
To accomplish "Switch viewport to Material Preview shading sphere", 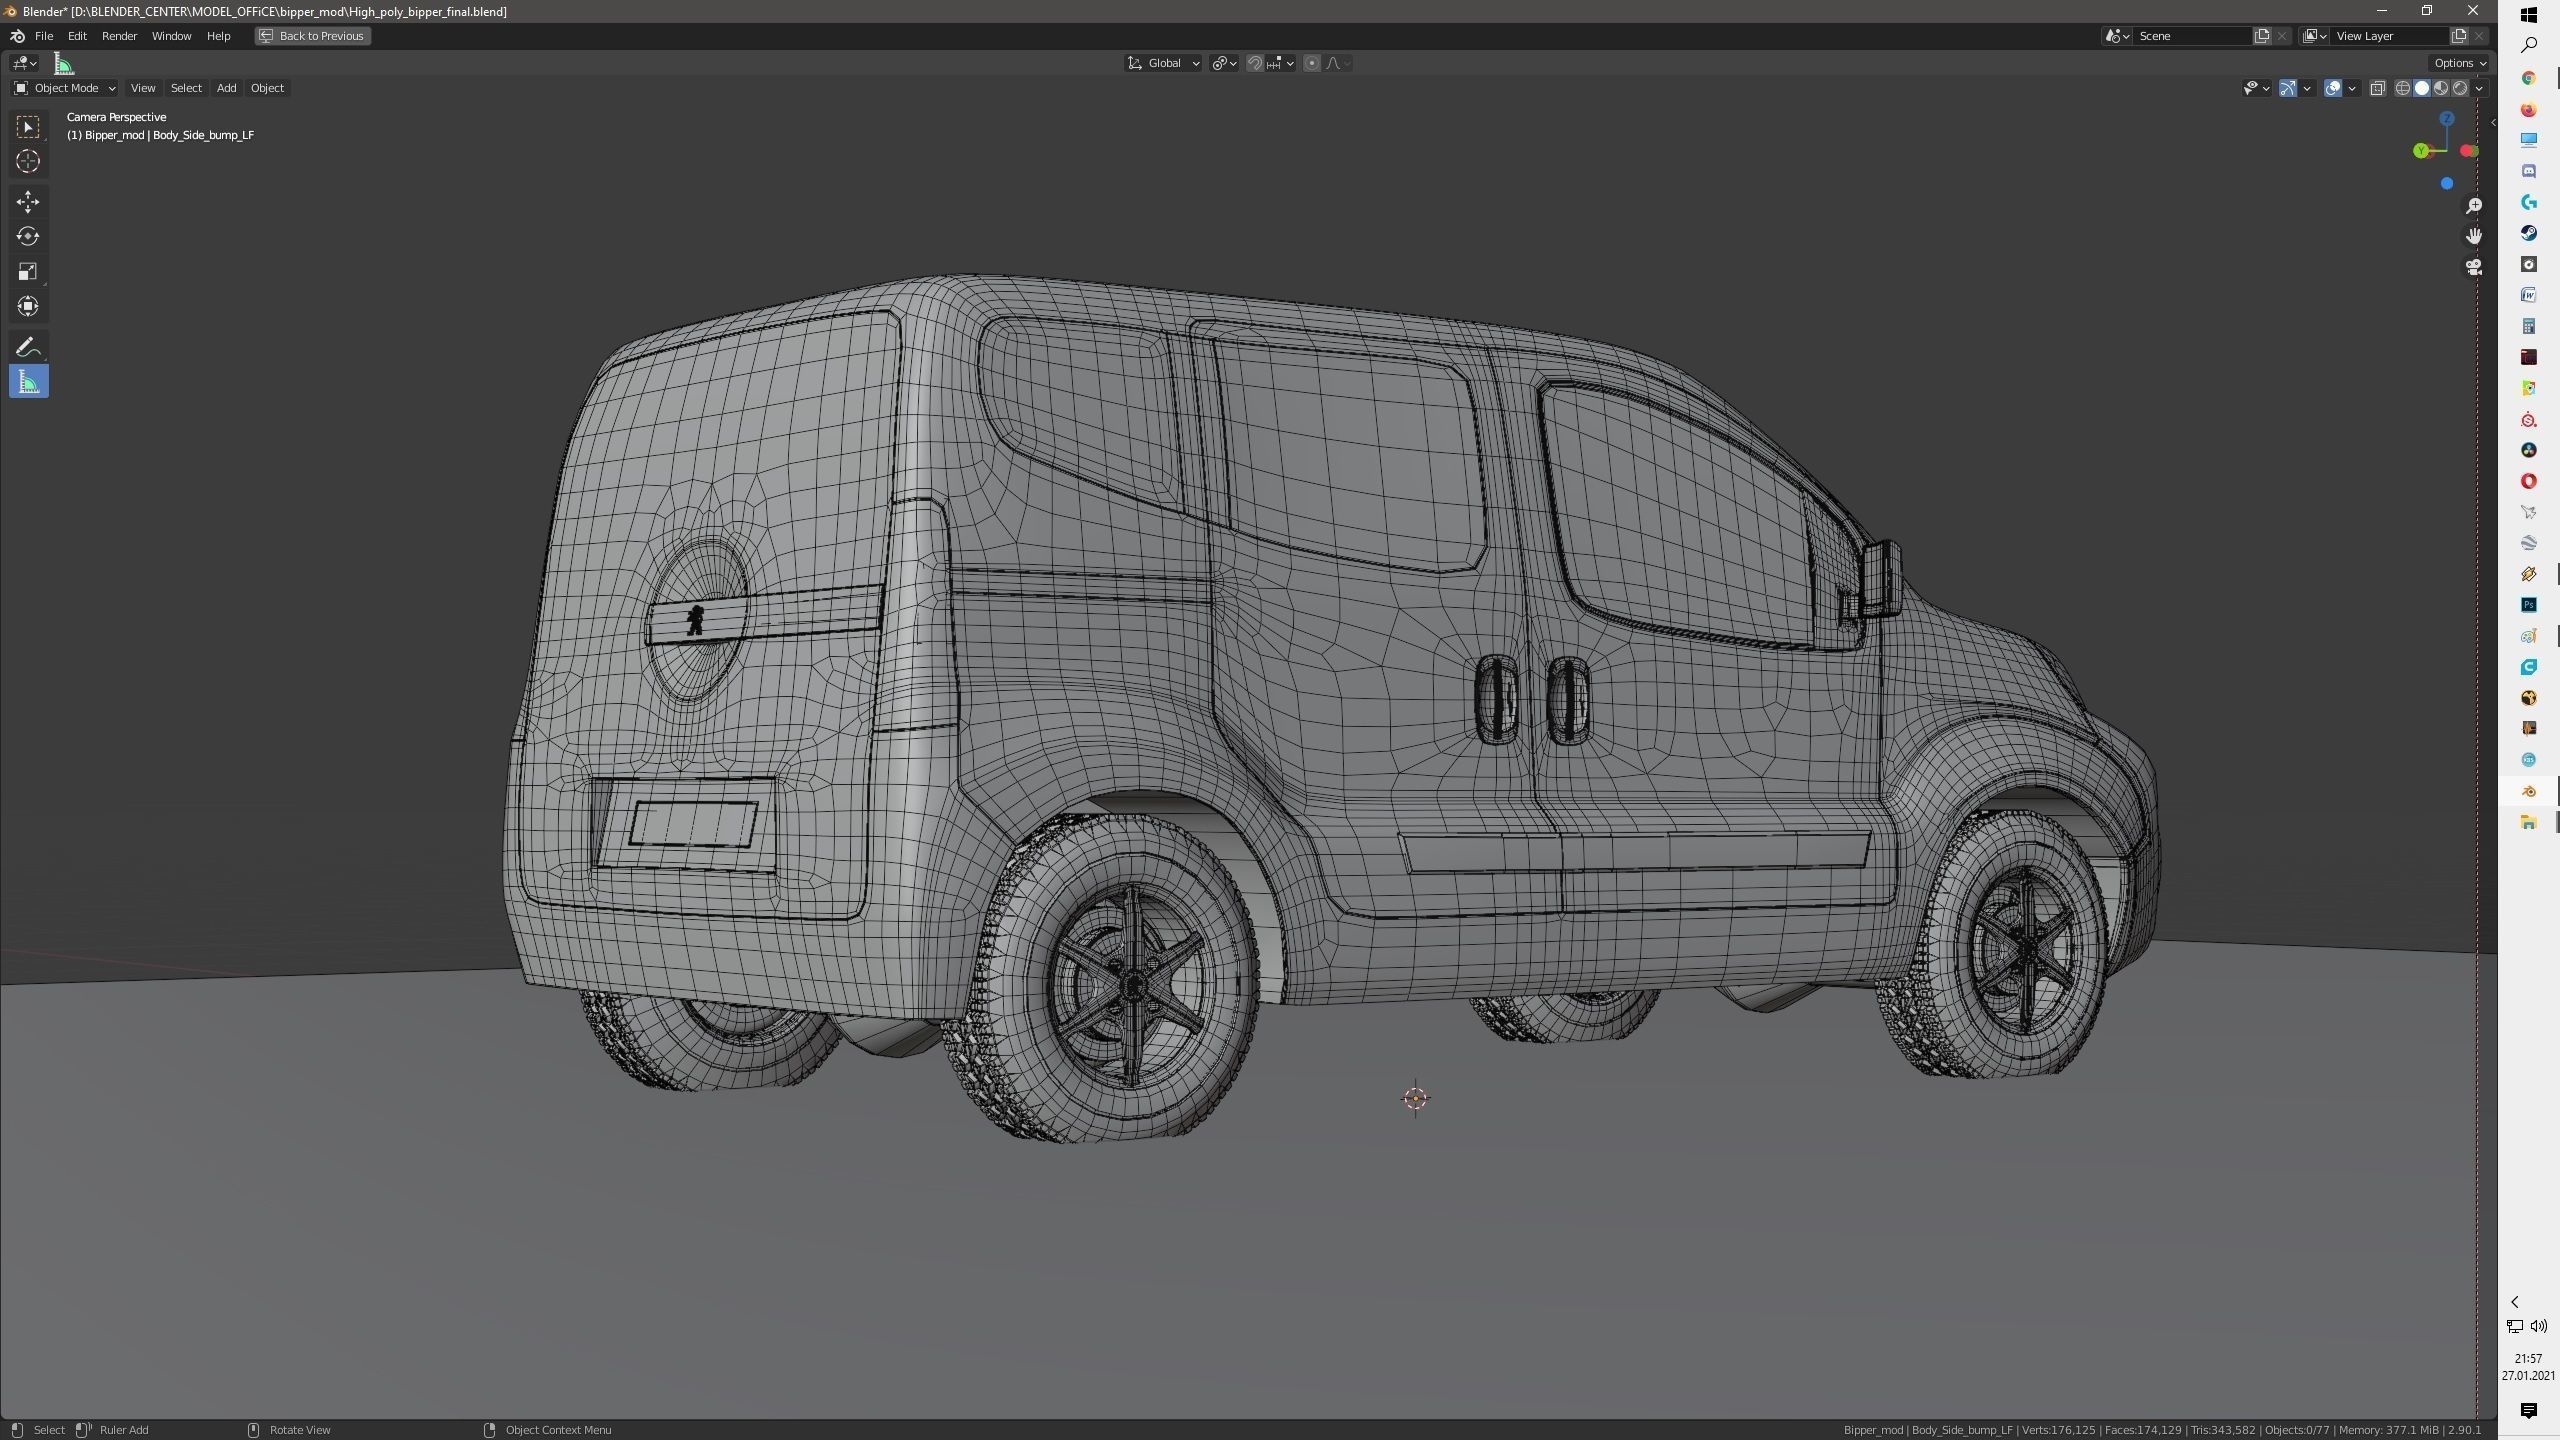I will coord(2440,88).
